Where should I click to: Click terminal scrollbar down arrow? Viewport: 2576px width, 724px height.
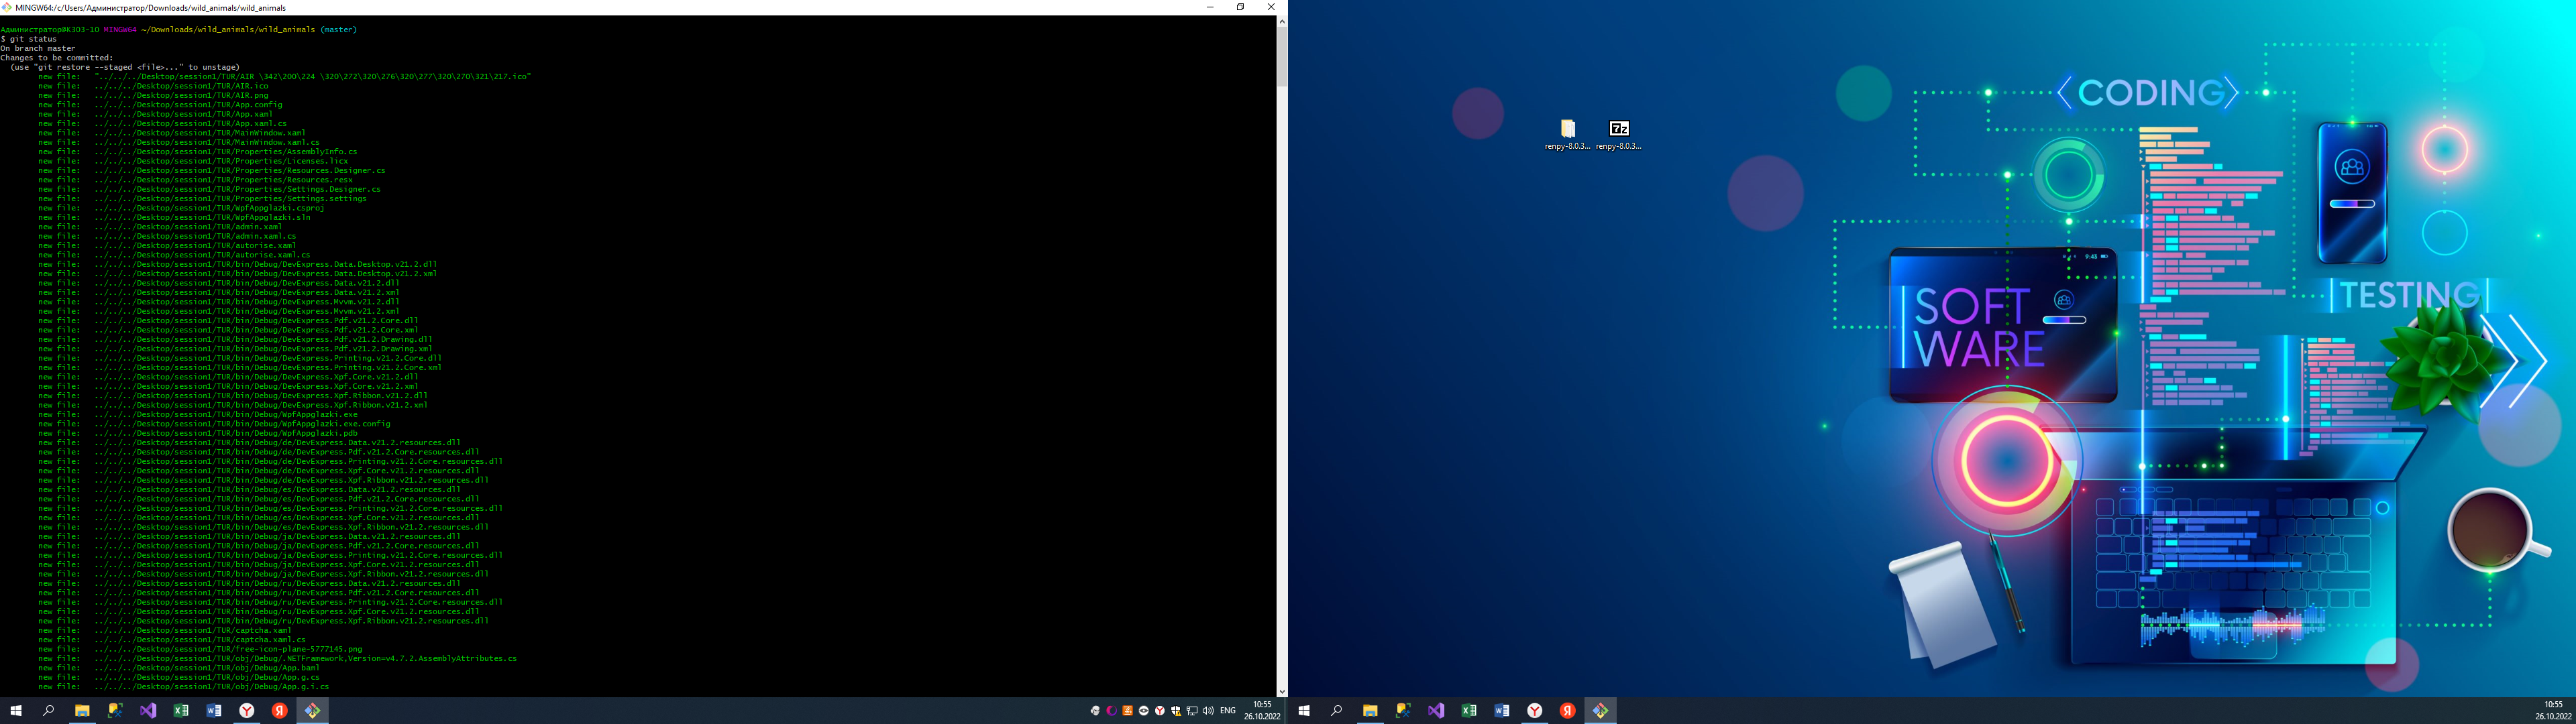click(1282, 691)
